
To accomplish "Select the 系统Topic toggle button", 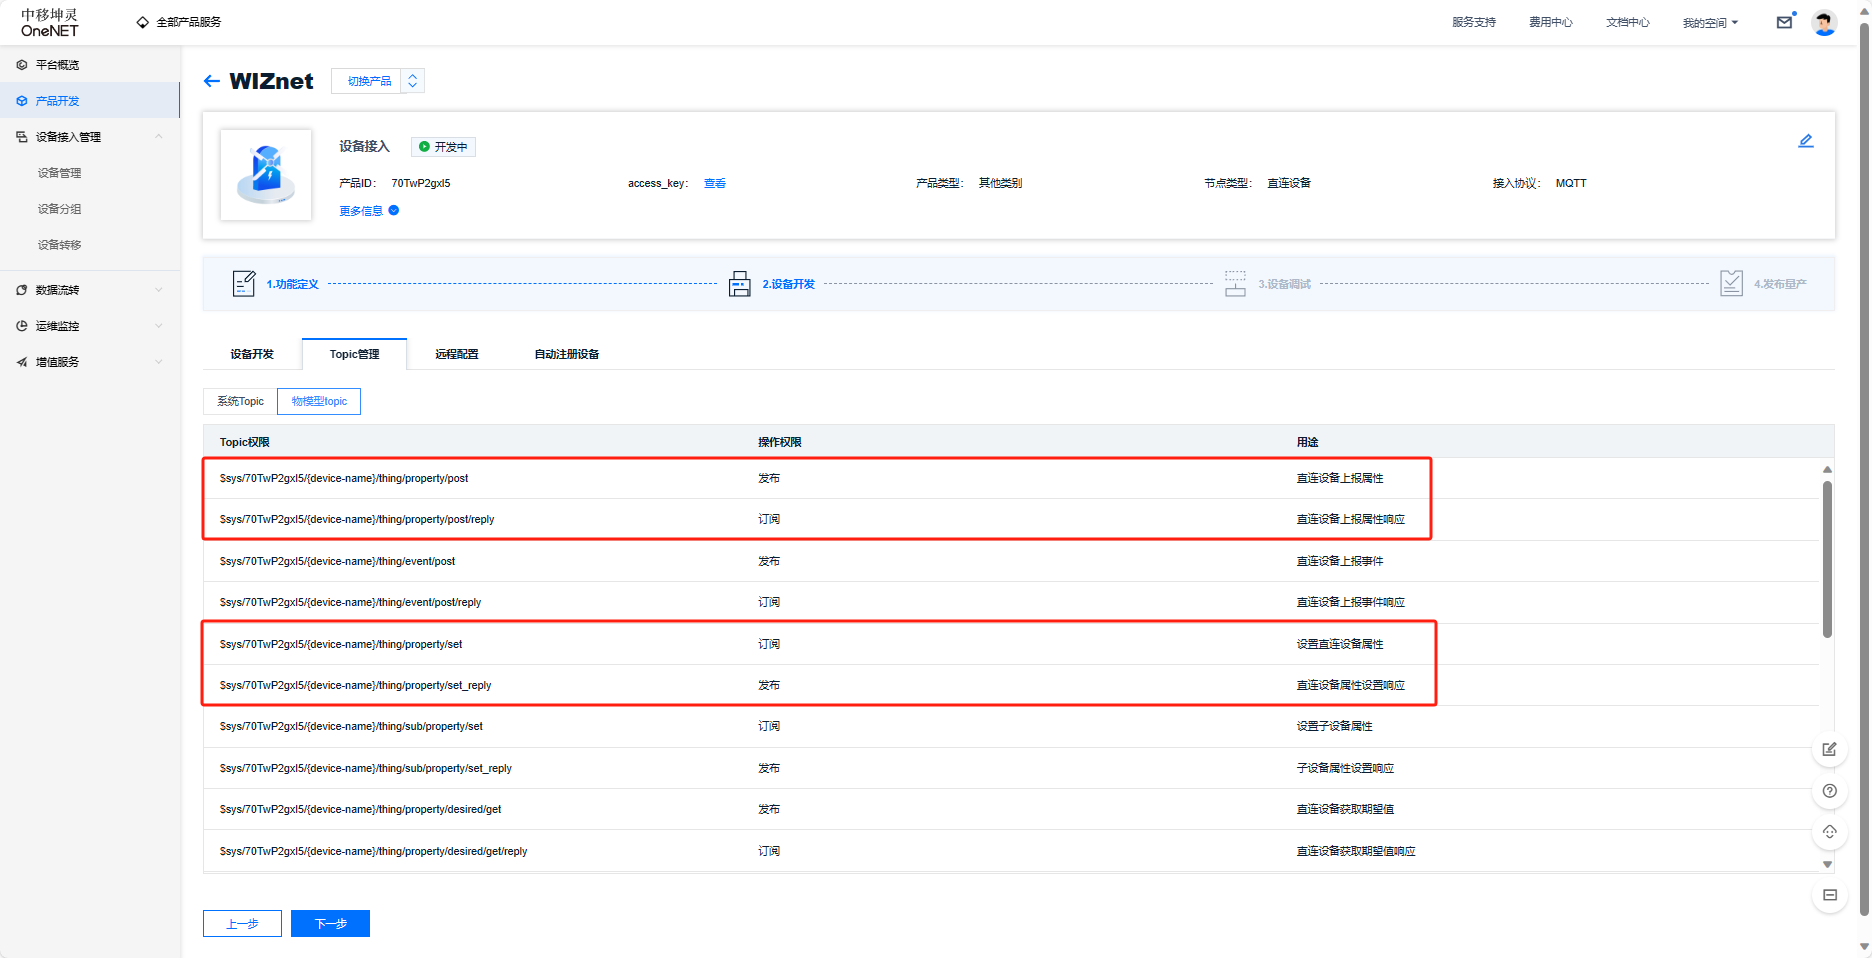I will [240, 401].
